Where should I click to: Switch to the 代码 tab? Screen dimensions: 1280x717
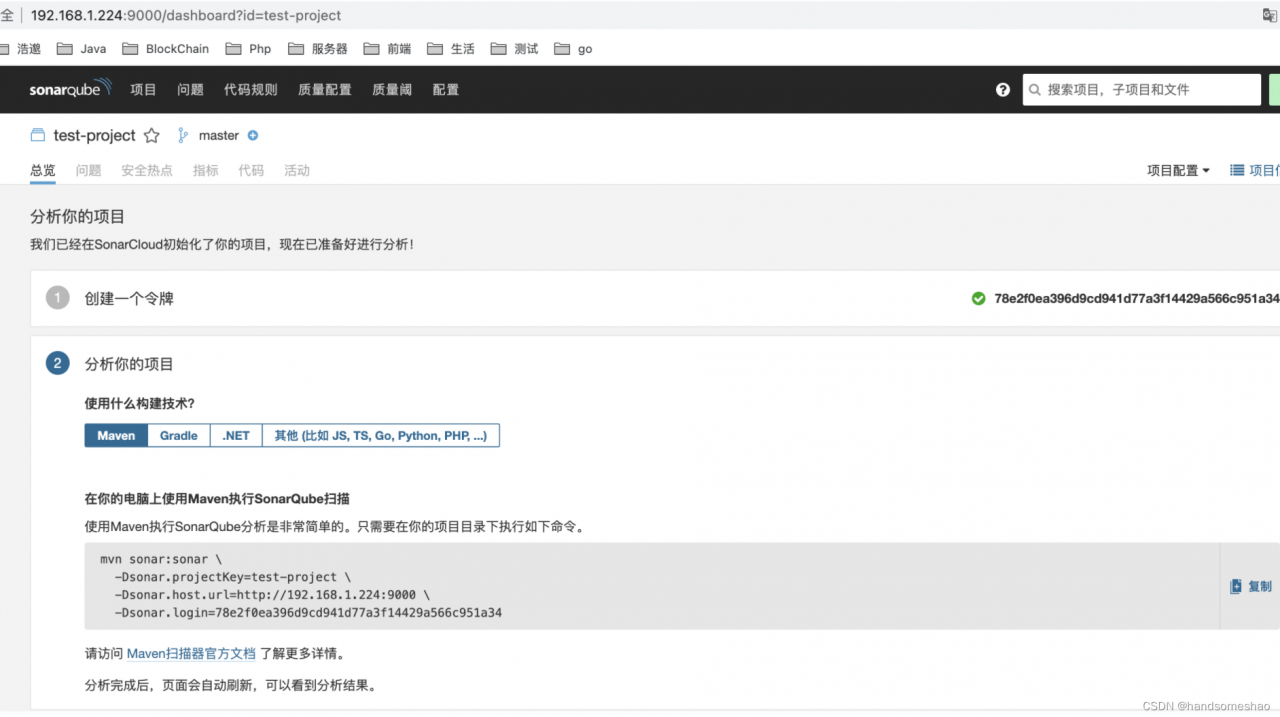(251, 170)
